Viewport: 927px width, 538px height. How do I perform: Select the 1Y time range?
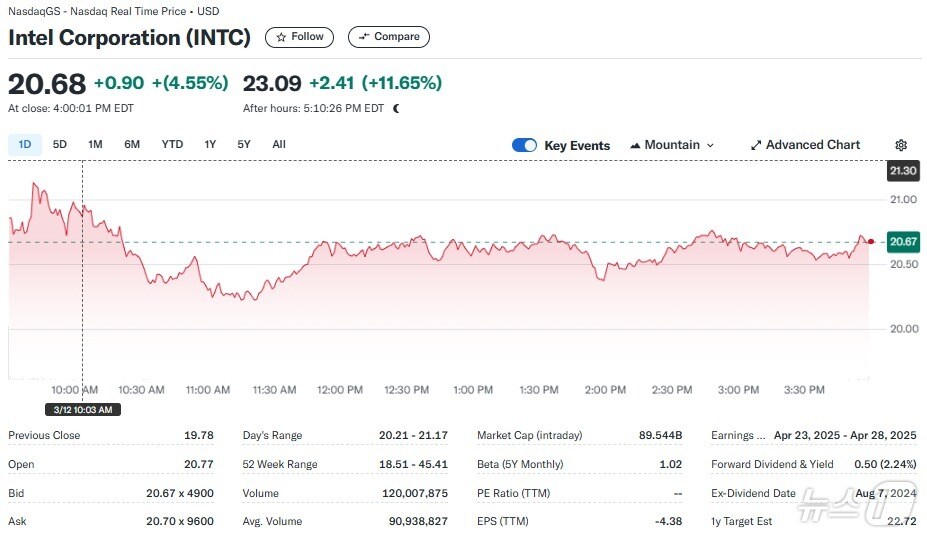point(210,144)
